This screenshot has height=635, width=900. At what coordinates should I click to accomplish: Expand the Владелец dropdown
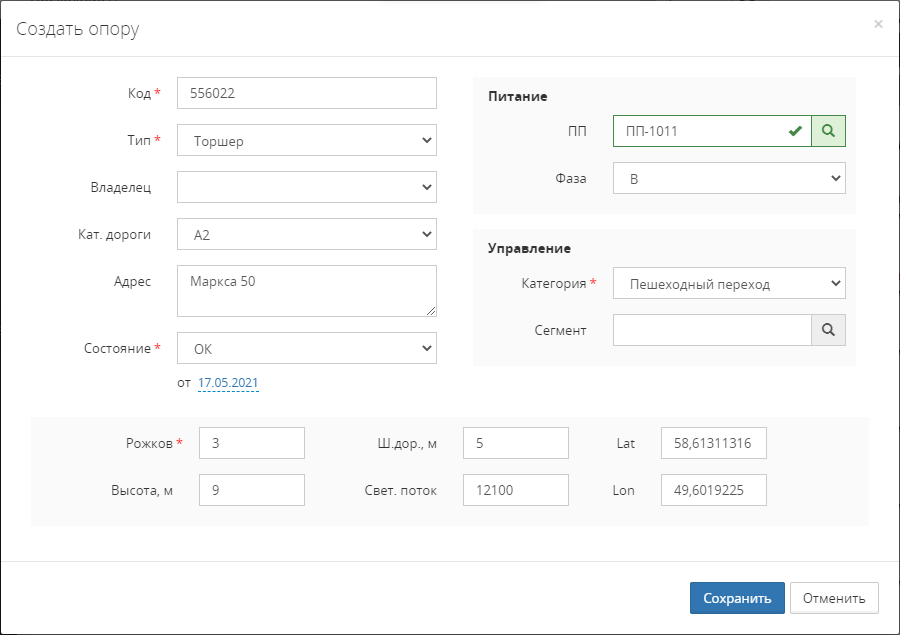coord(306,187)
